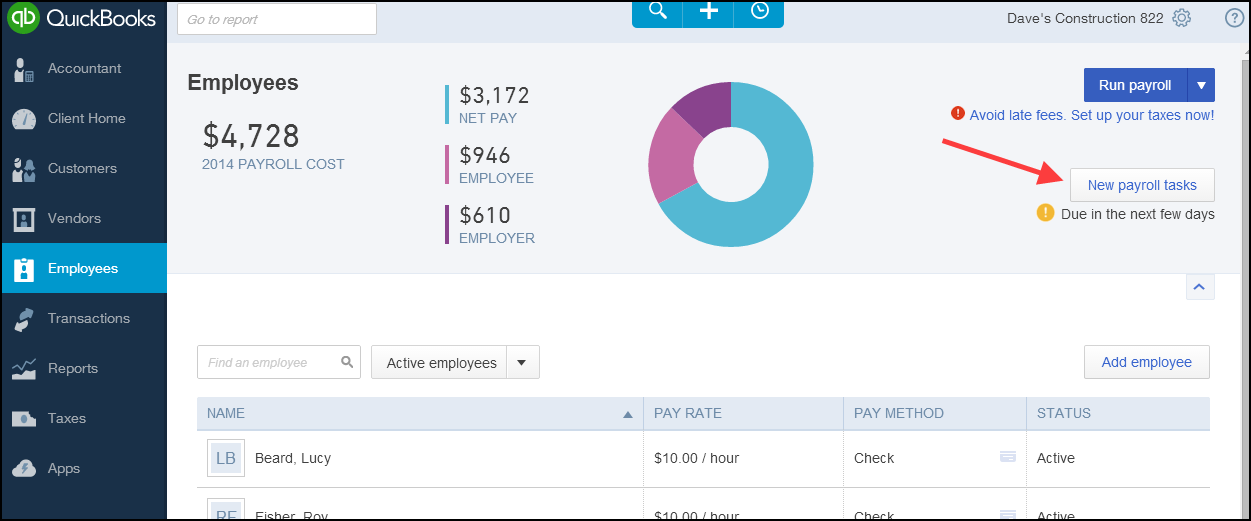This screenshot has width=1251, height=521.
Task: Click the Reports chart icon
Action: (x=24, y=369)
